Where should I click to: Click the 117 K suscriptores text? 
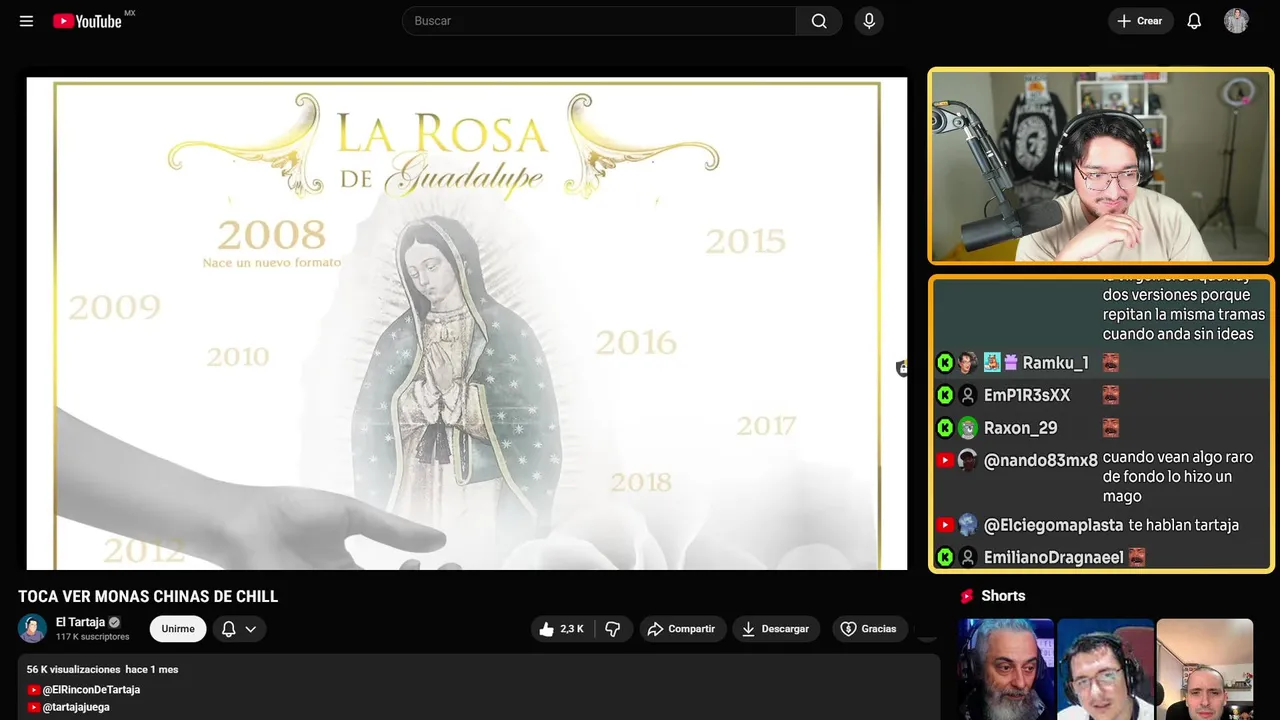click(x=93, y=637)
